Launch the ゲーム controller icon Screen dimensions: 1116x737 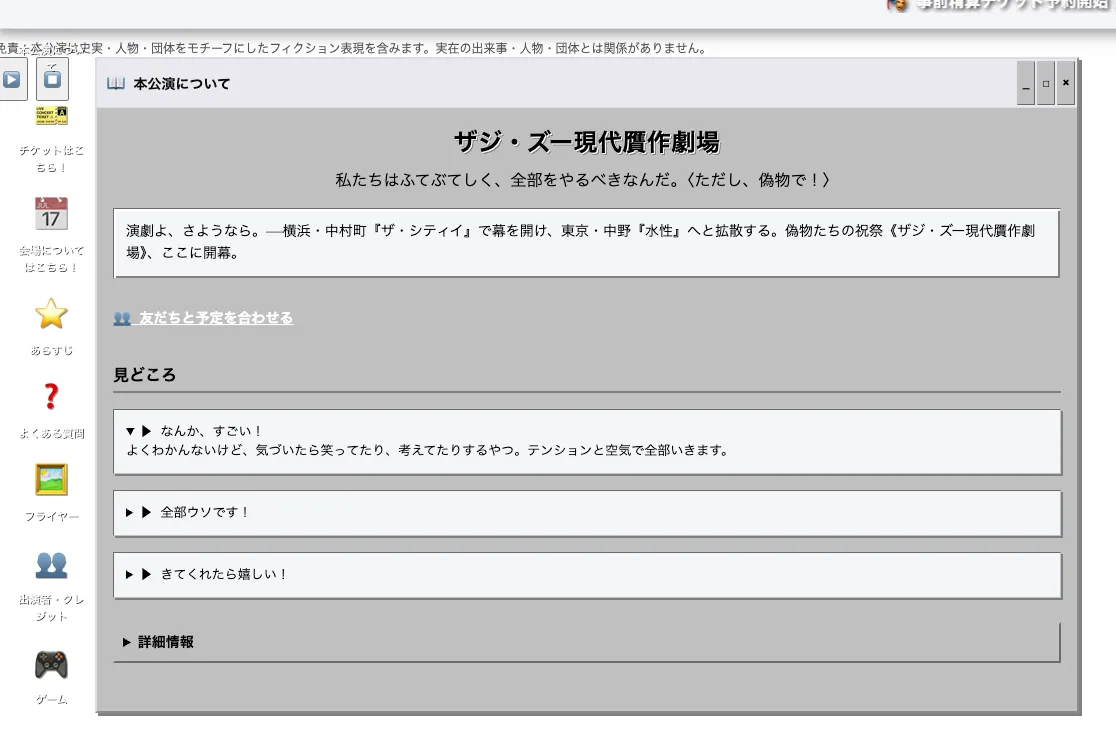tap(51, 664)
